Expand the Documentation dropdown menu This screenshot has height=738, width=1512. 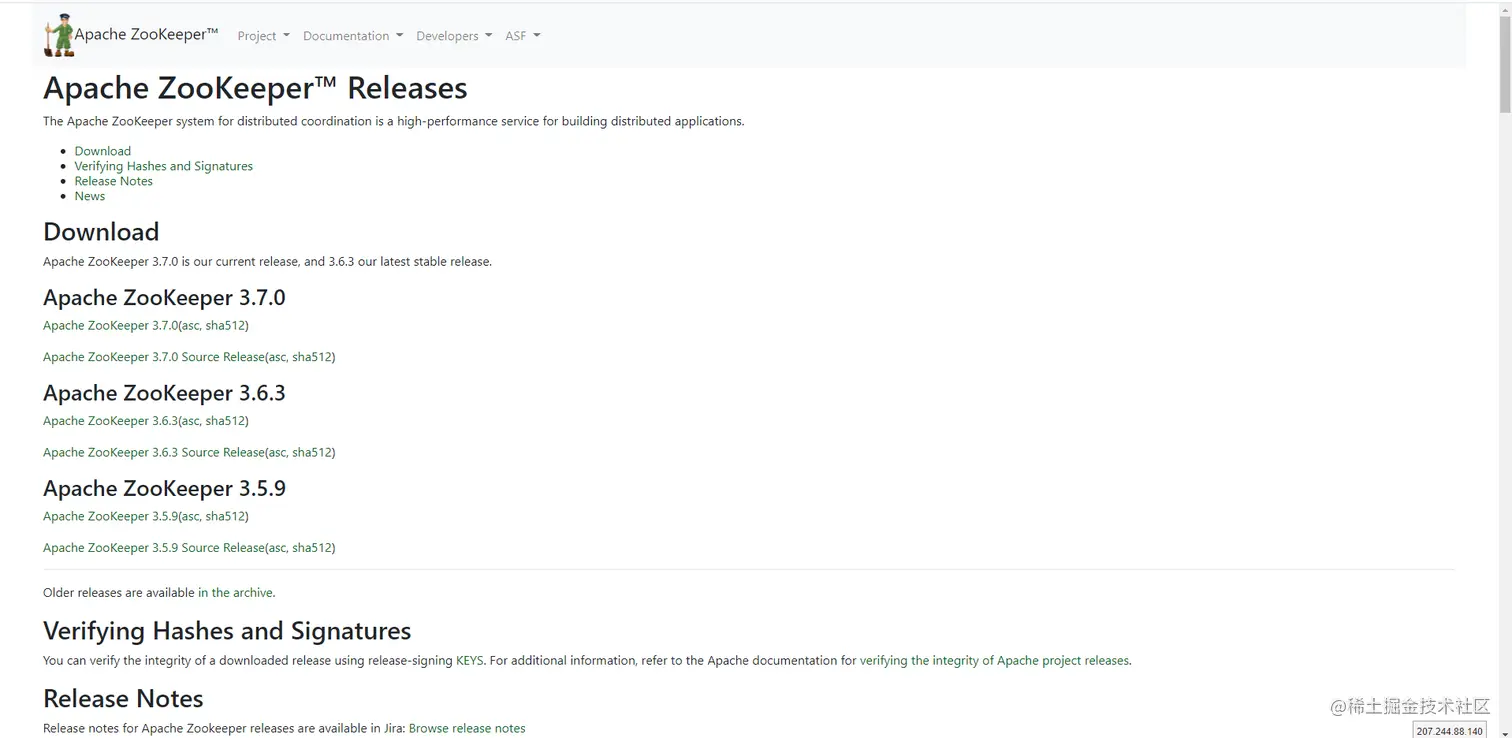[x=353, y=36]
